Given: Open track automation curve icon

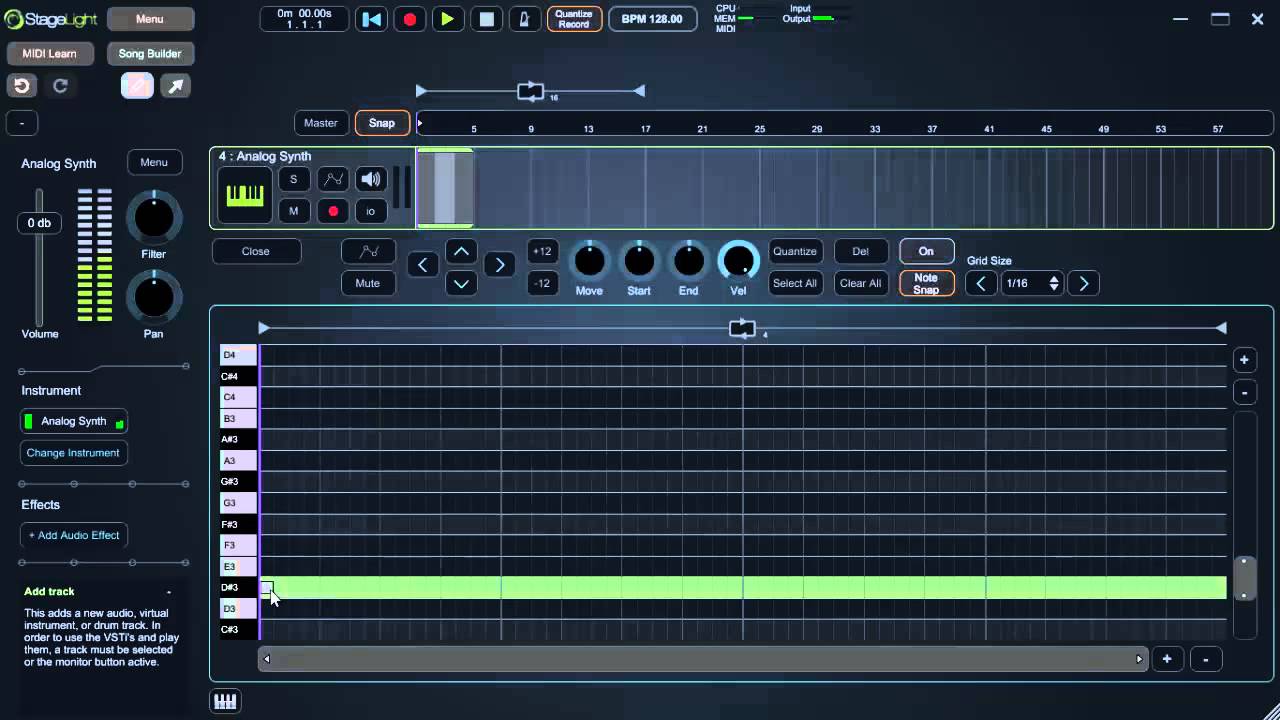Looking at the screenshot, I should [x=333, y=180].
